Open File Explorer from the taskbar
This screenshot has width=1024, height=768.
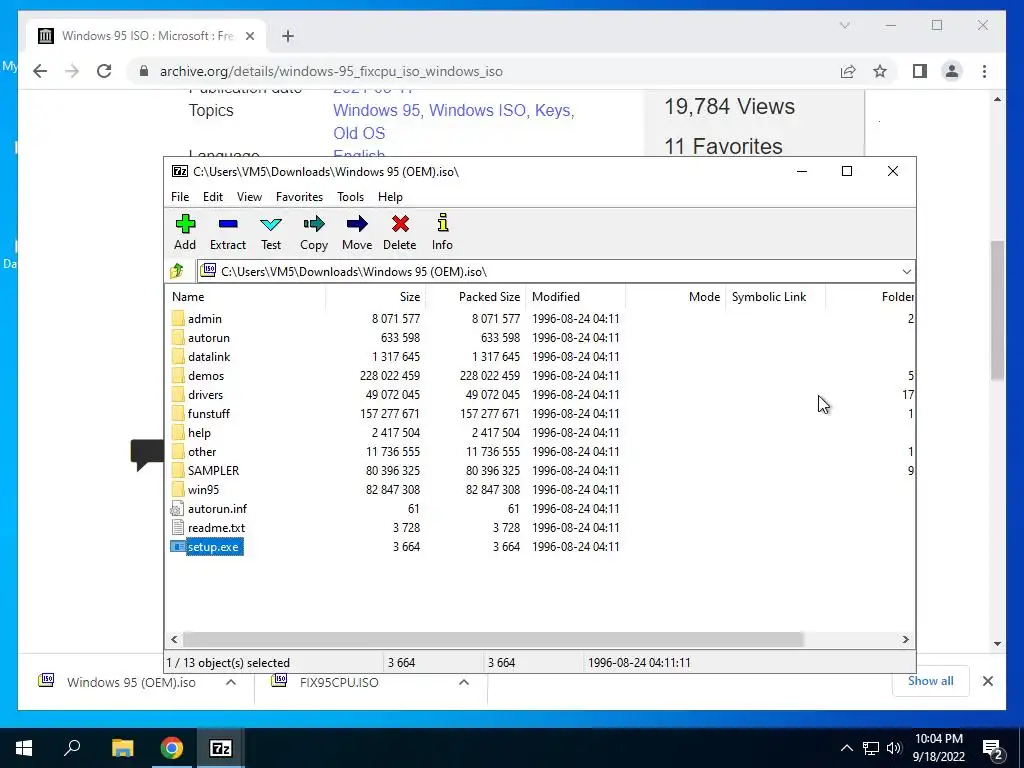(122, 748)
